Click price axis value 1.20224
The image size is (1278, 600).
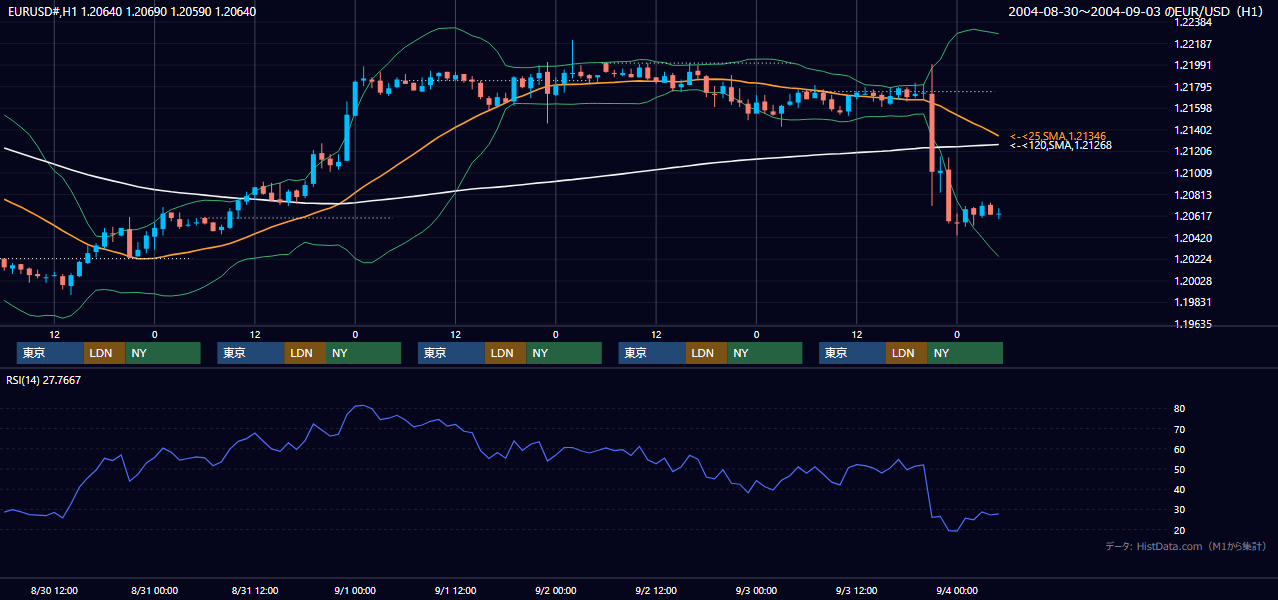point(1194,259)
